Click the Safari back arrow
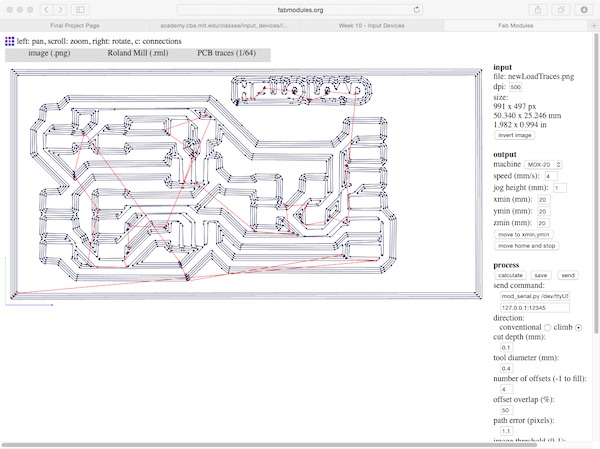 tap(46, 10)
